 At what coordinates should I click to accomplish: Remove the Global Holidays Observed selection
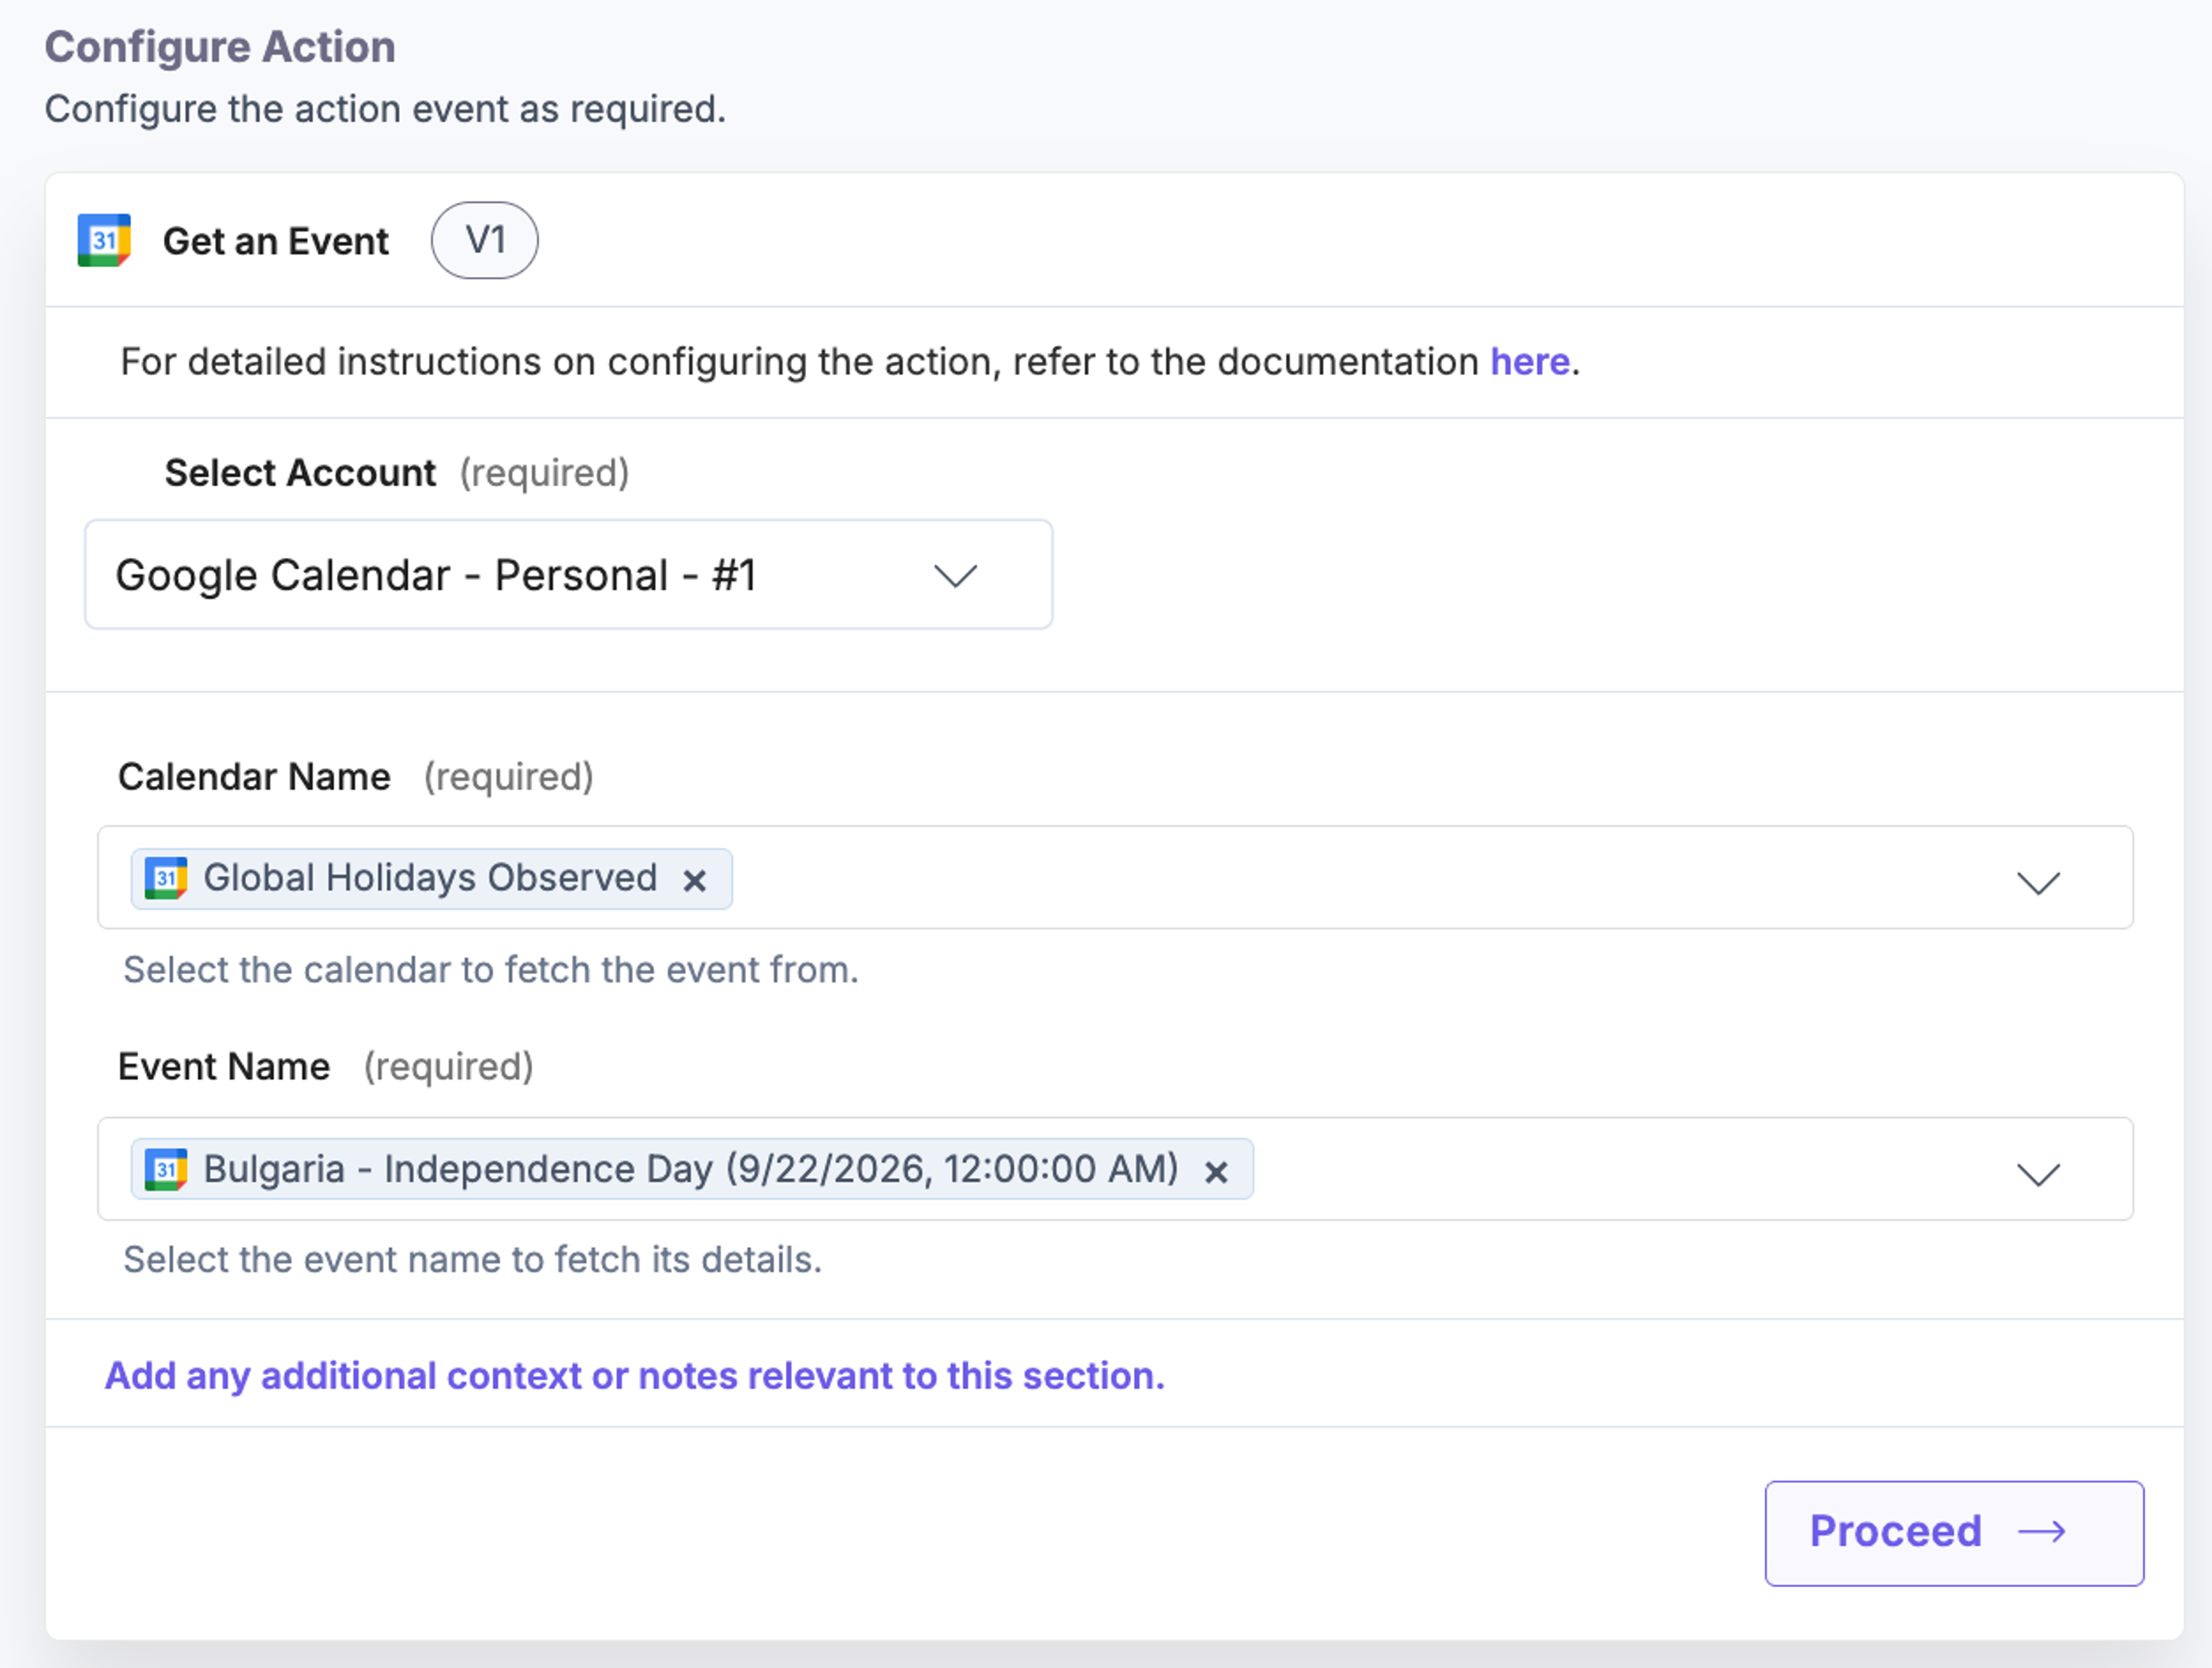694,880
